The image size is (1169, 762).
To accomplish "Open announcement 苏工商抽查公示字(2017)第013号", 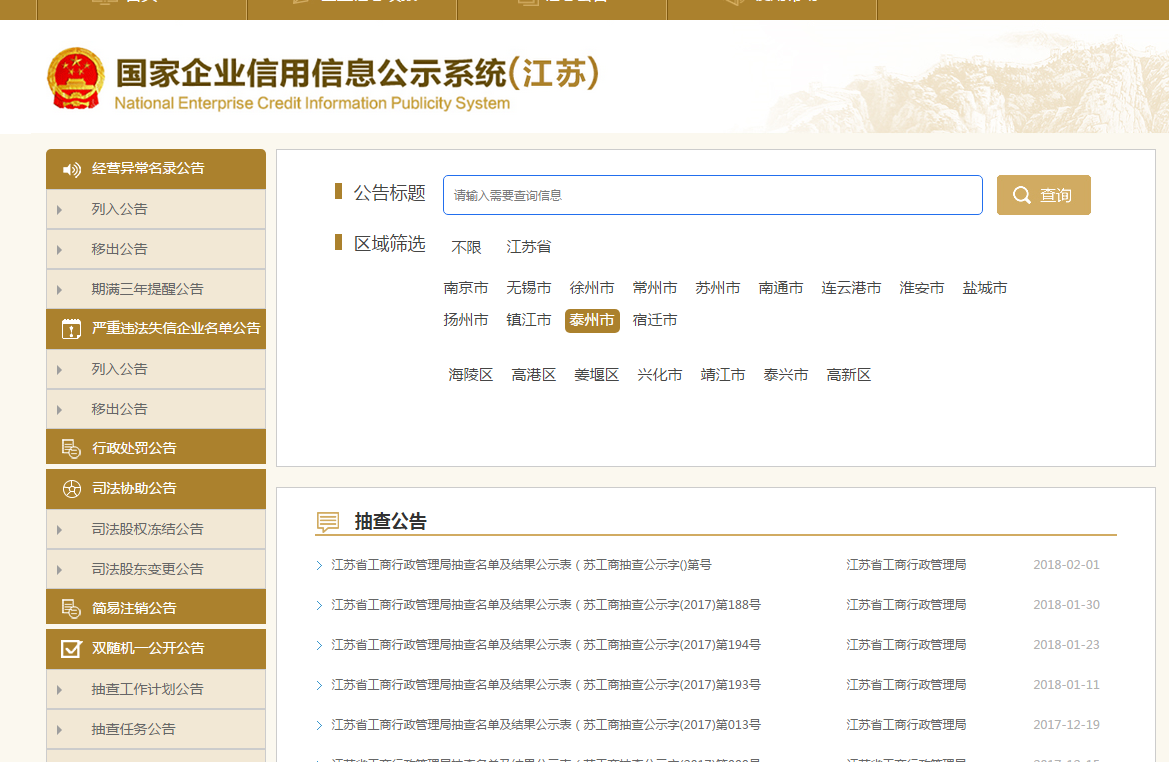I will (546, 725).
